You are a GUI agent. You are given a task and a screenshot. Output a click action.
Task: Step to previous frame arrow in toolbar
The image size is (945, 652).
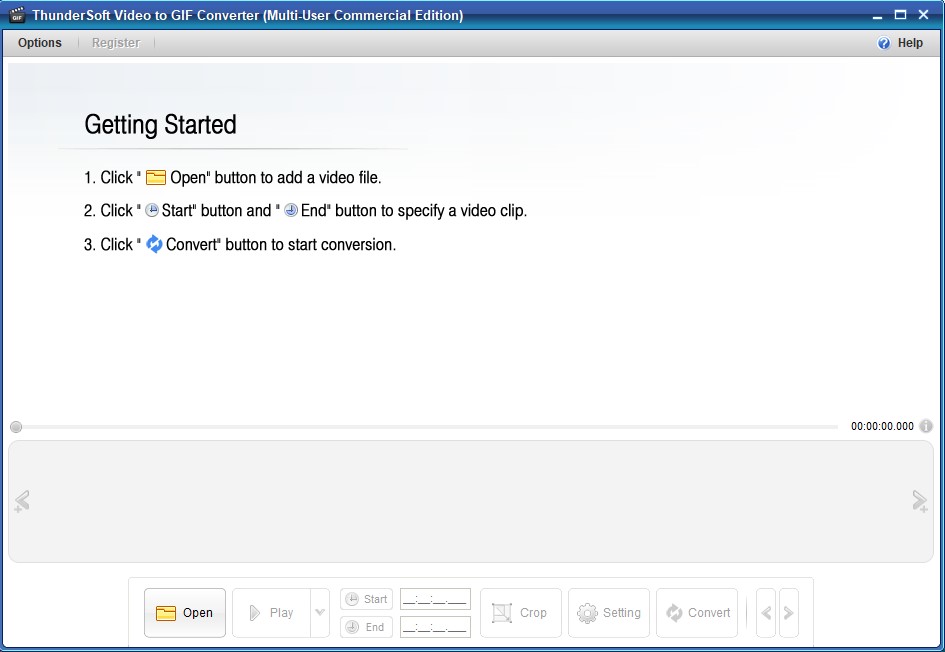pyautogui.click(x=766, y=613)
